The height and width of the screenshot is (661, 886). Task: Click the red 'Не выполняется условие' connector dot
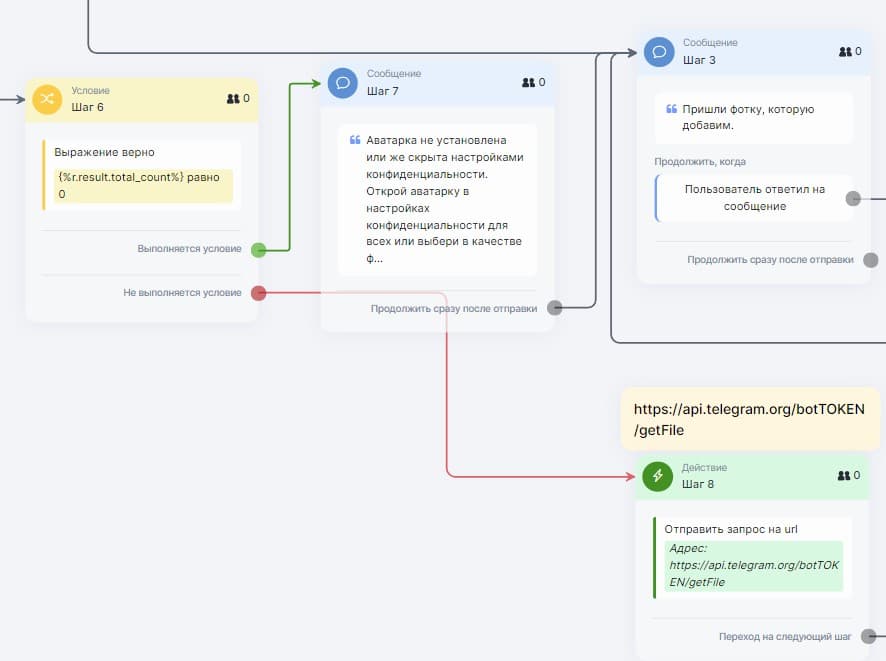258,293
